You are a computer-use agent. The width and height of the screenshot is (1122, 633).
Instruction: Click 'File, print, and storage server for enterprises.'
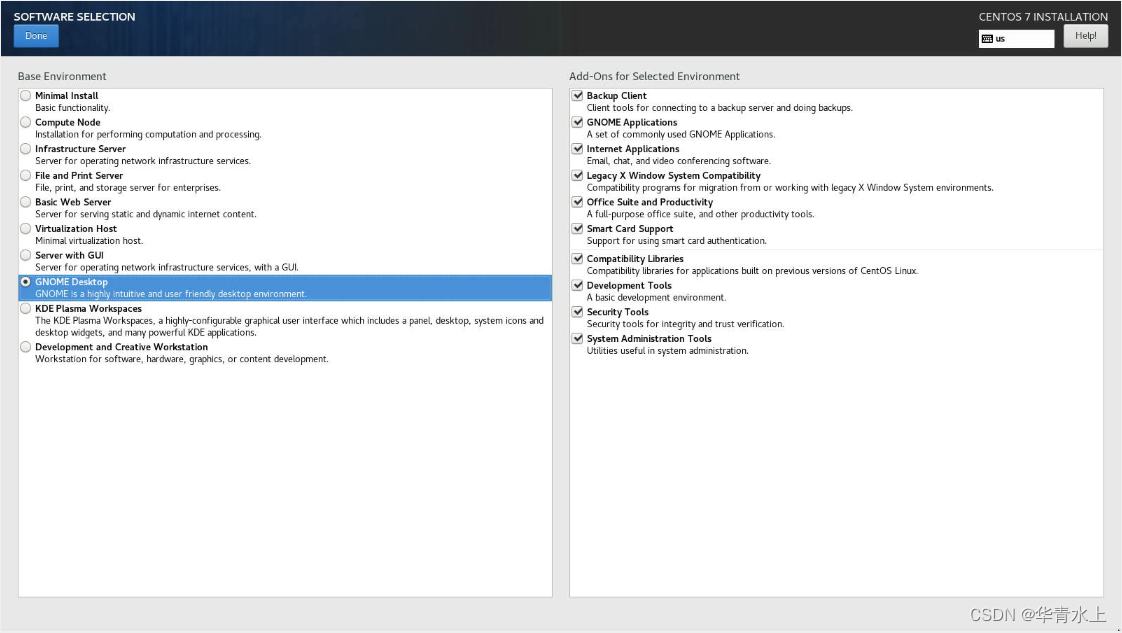(x=128, y=187)
